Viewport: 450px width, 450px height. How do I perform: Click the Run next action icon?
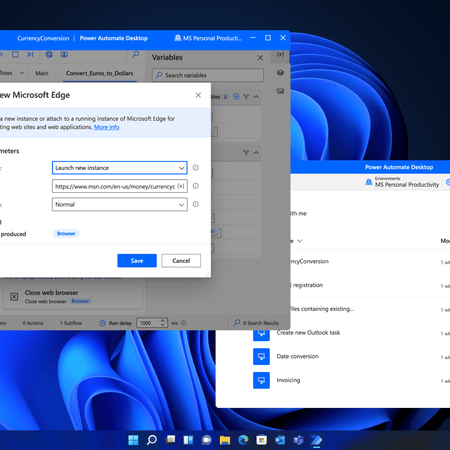point(30,54)
